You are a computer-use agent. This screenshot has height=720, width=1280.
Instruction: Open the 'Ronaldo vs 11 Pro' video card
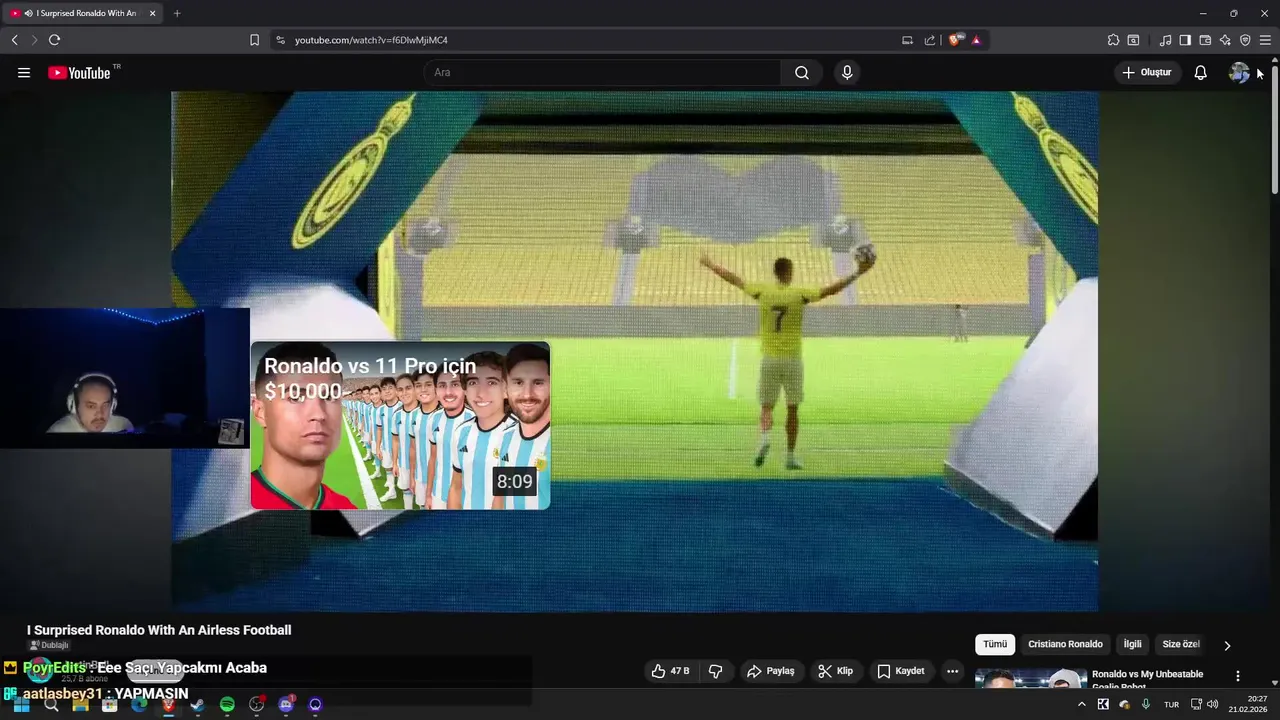pyautogui.click(x=400, y=426)
